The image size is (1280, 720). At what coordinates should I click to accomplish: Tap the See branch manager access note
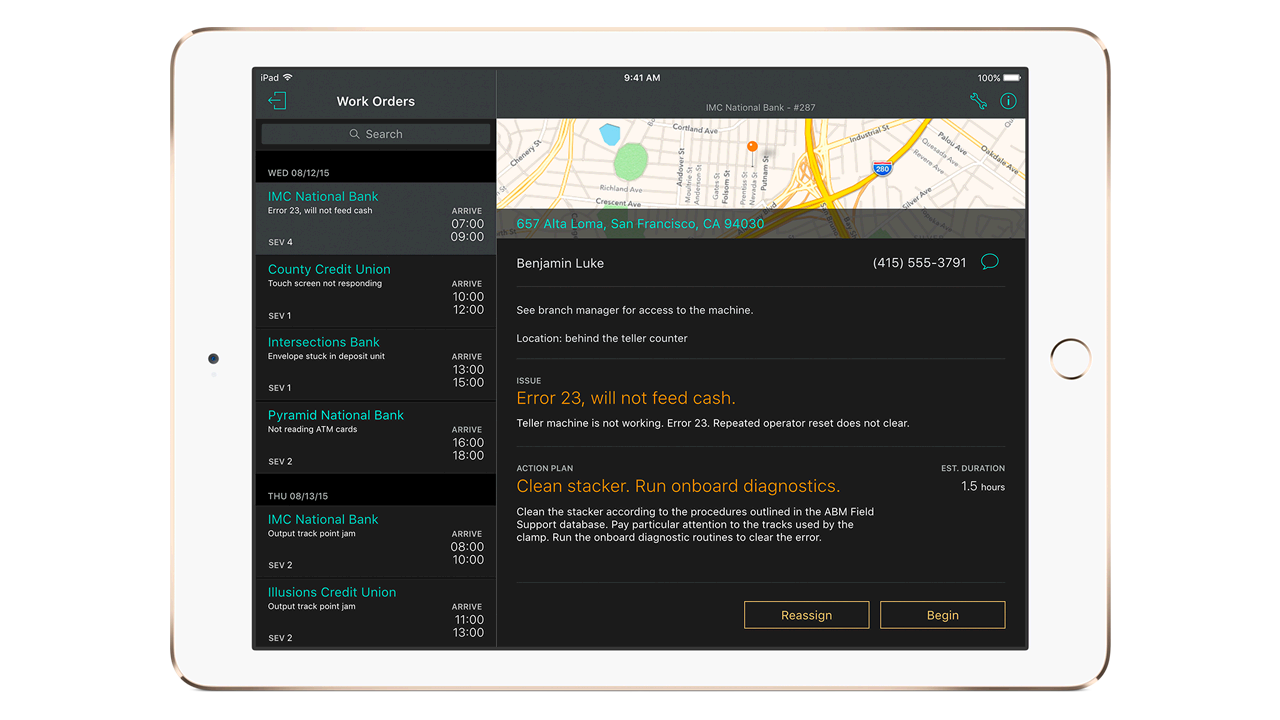pyautogui.click(x=635, y=310)
